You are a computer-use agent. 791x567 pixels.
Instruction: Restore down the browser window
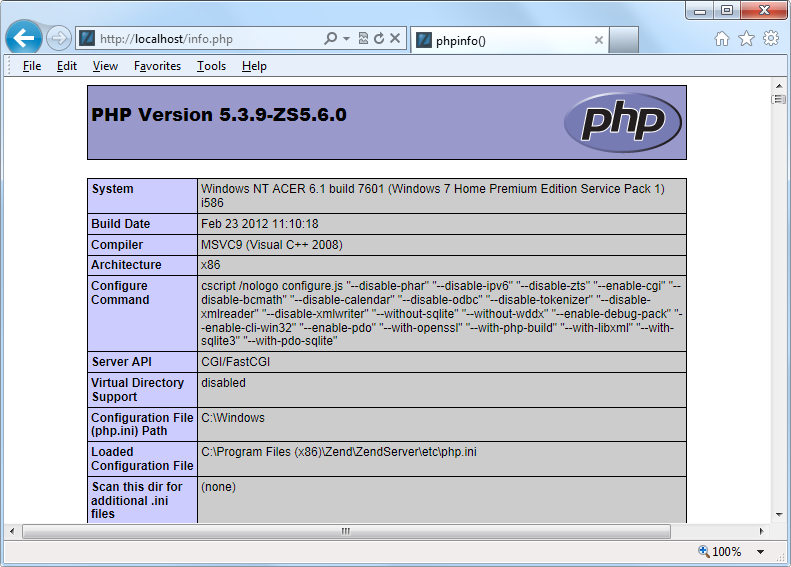pos(726,10)
